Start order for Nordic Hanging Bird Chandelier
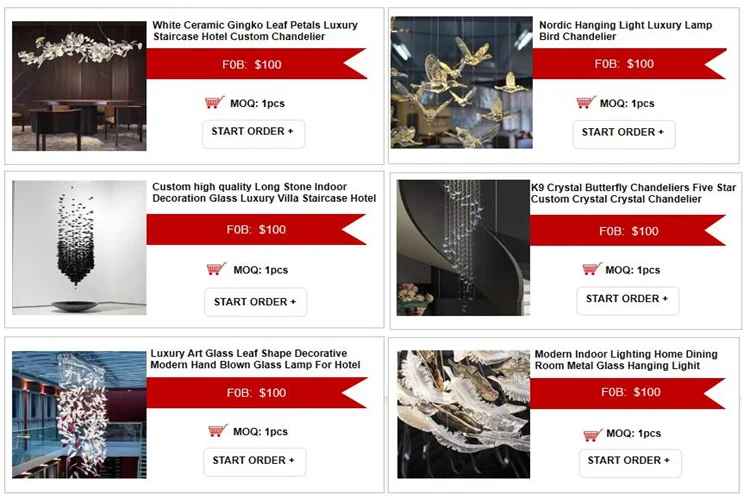Viewport: 750px width, 503px height. (624, 134)
